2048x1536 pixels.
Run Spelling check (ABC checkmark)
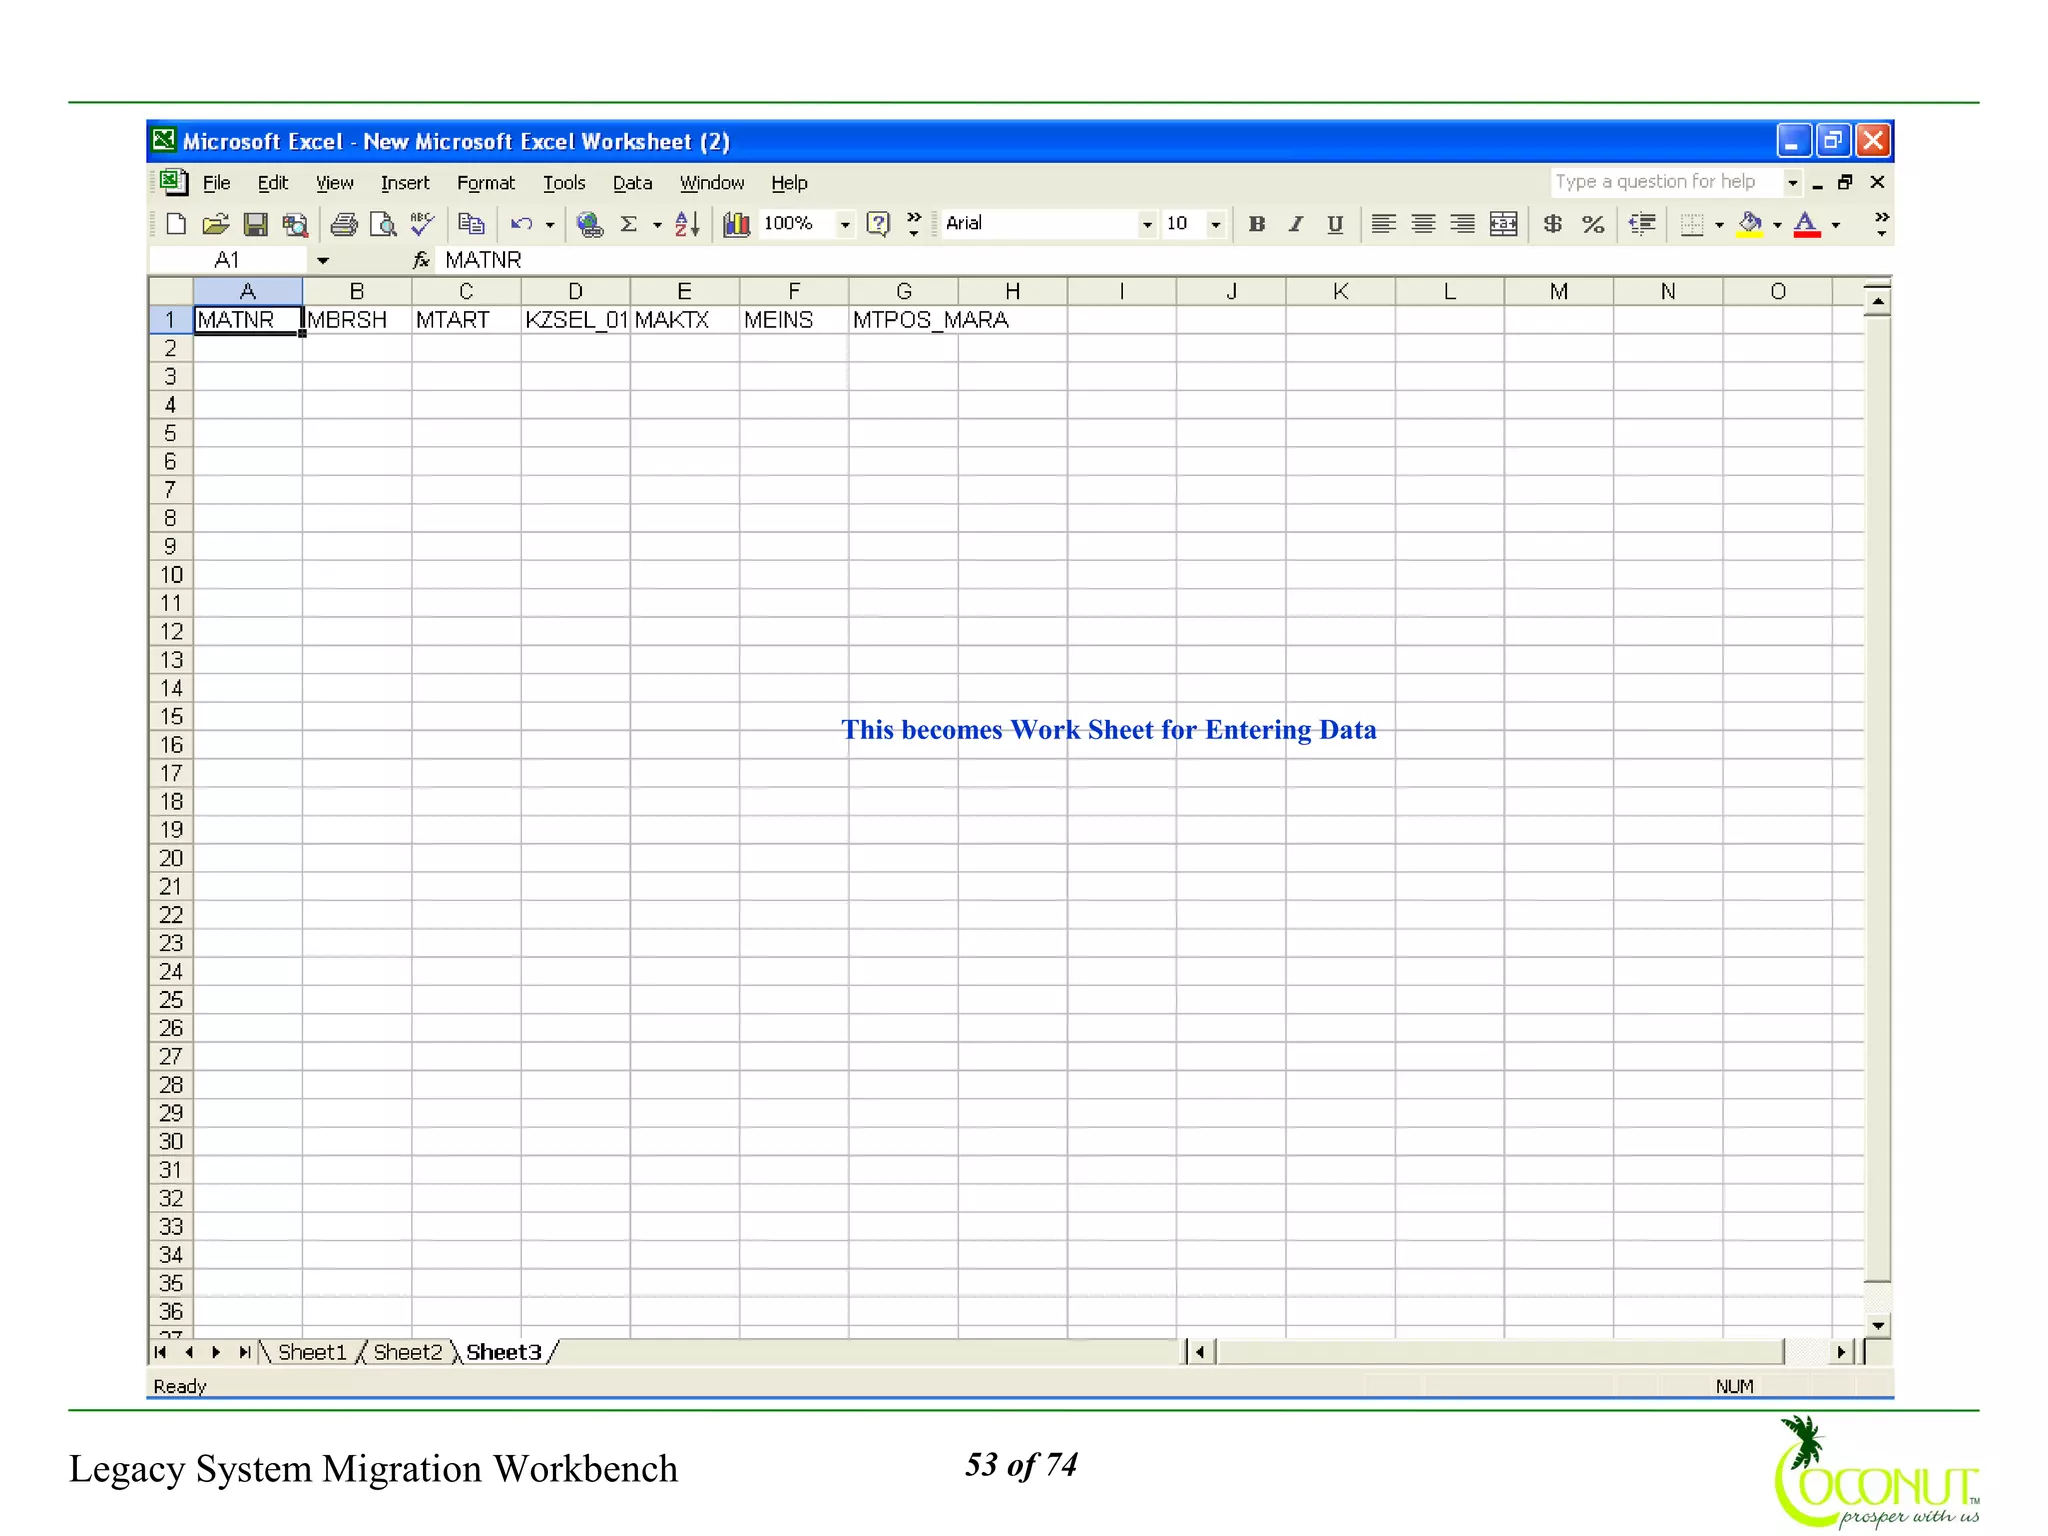[422, 224]
